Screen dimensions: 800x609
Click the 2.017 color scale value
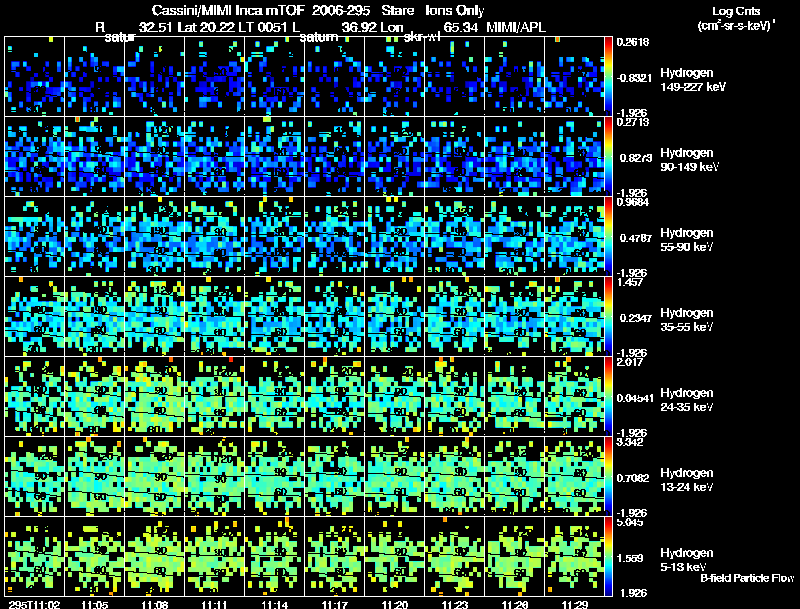pyautogui.click(x=630, y=362)
